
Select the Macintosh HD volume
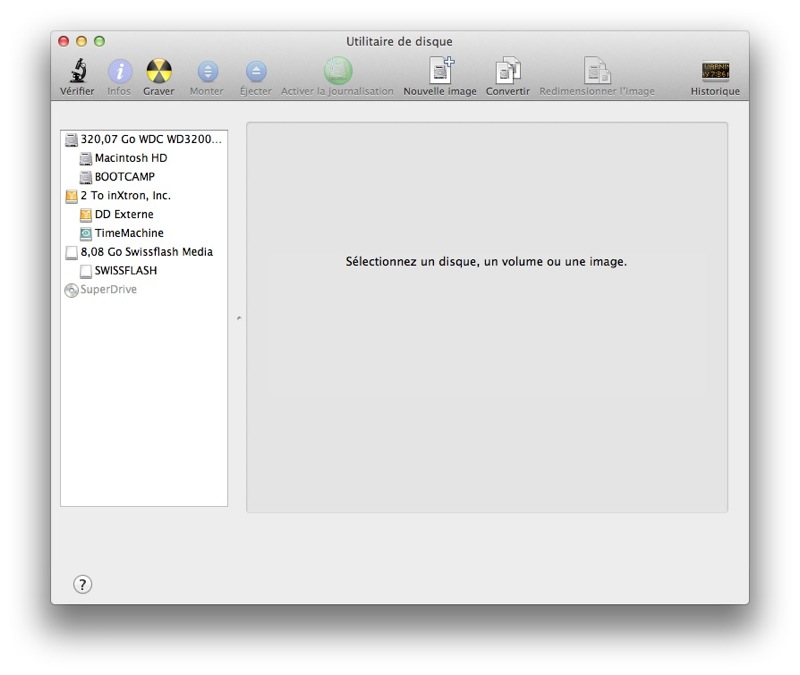point(130,158)
